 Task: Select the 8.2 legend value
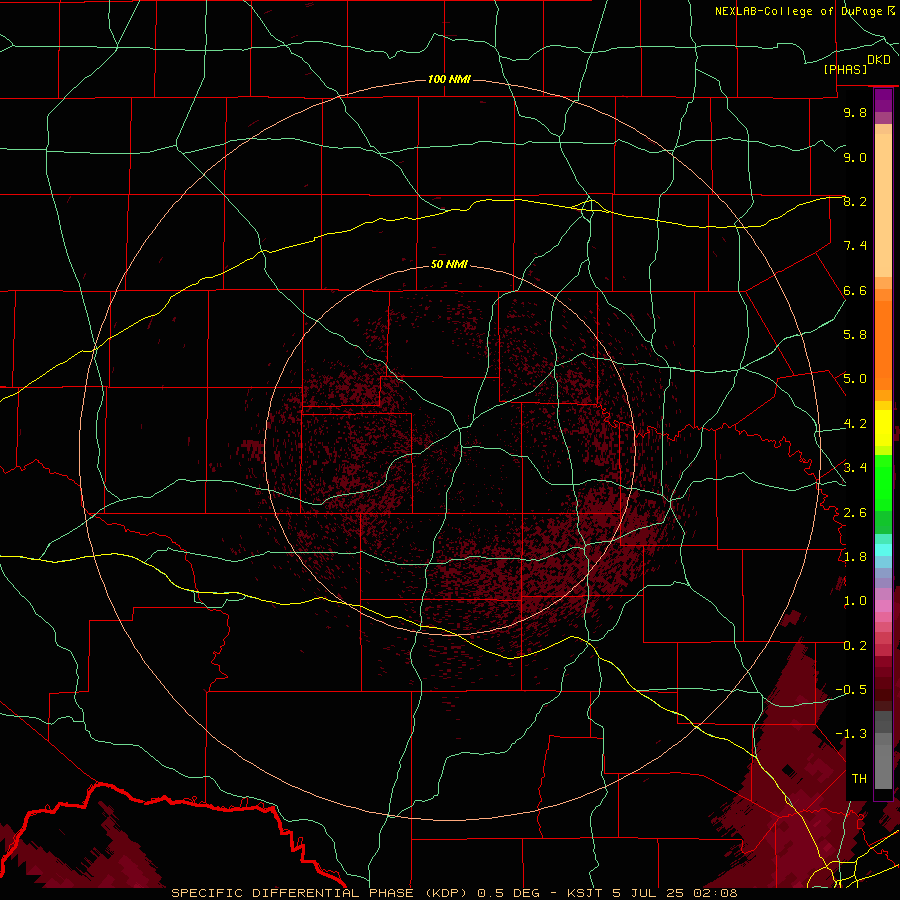(855, 201)
